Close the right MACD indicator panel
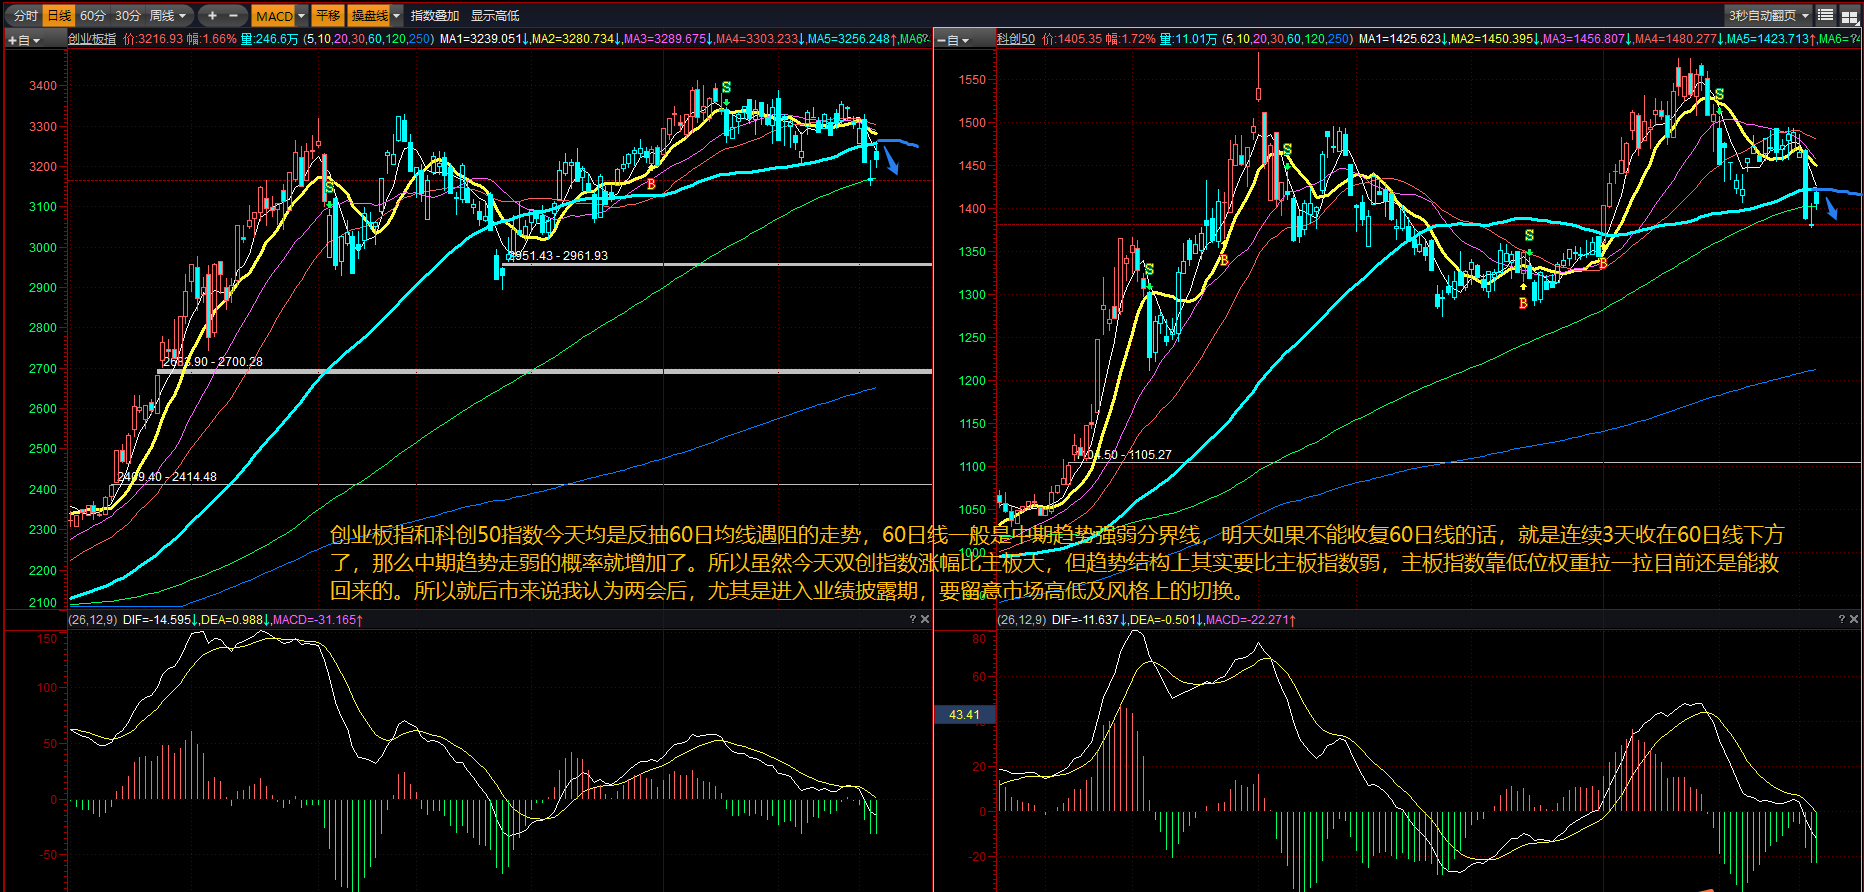This screenshot has width=1864, height=892. coord(1854,620)
